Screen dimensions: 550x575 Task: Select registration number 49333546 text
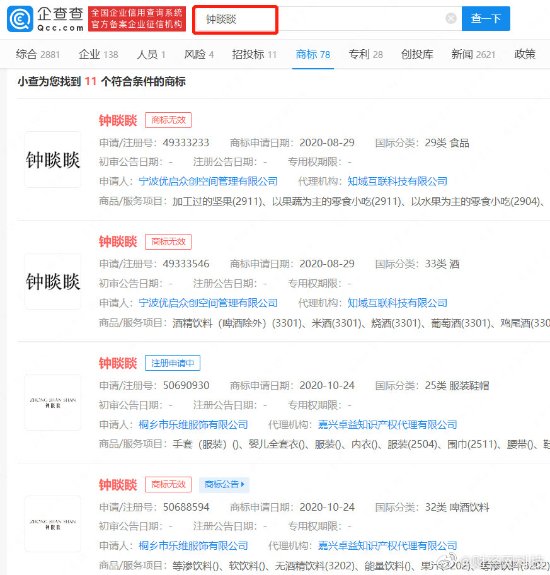point(186,264)
